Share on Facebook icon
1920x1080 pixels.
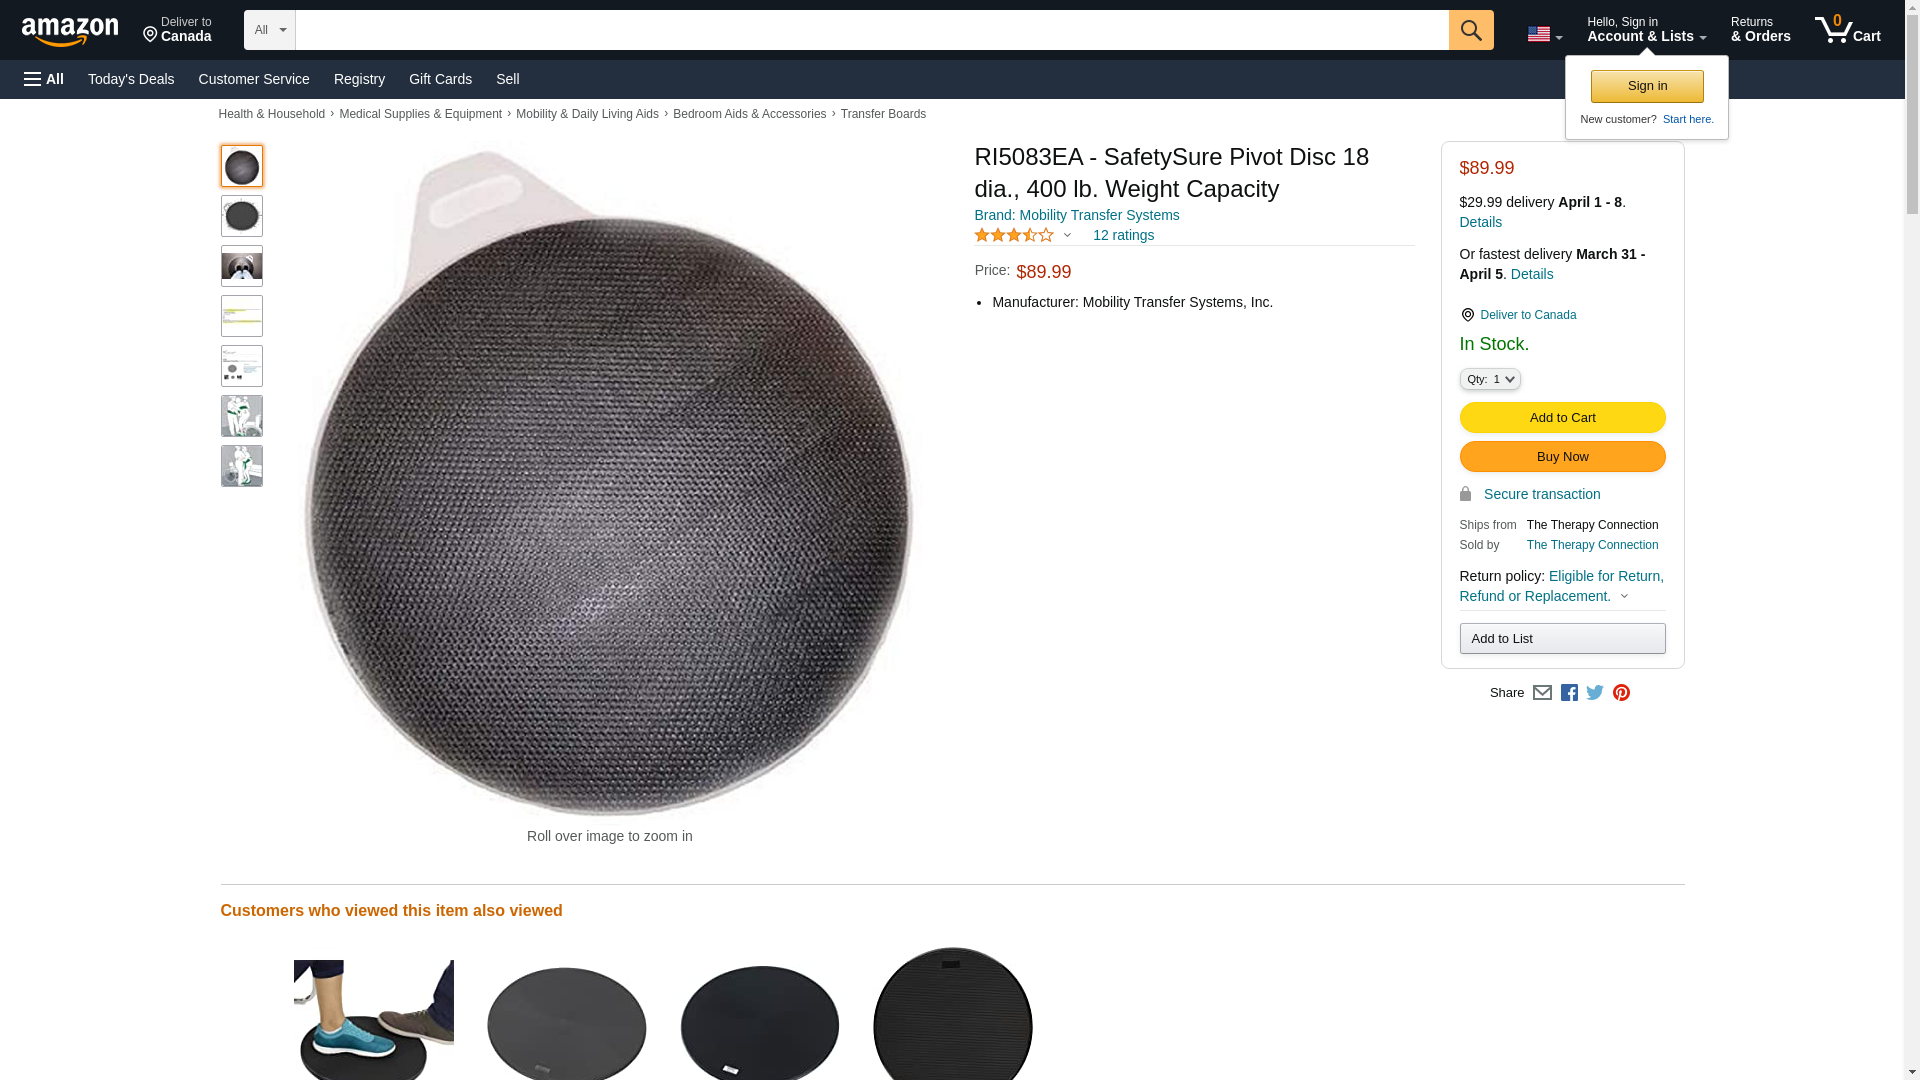[1569, 693]
